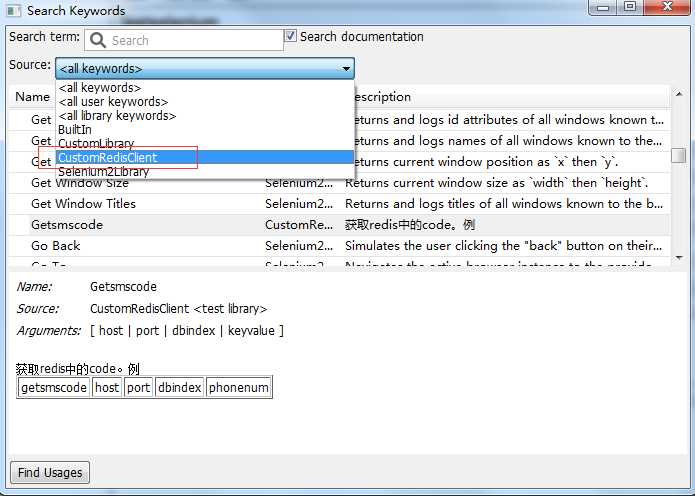695x496 pixels.
Task: Click 'Returns and logs id attributes' description
Action: pyautogui.click(x=508, y=120)
